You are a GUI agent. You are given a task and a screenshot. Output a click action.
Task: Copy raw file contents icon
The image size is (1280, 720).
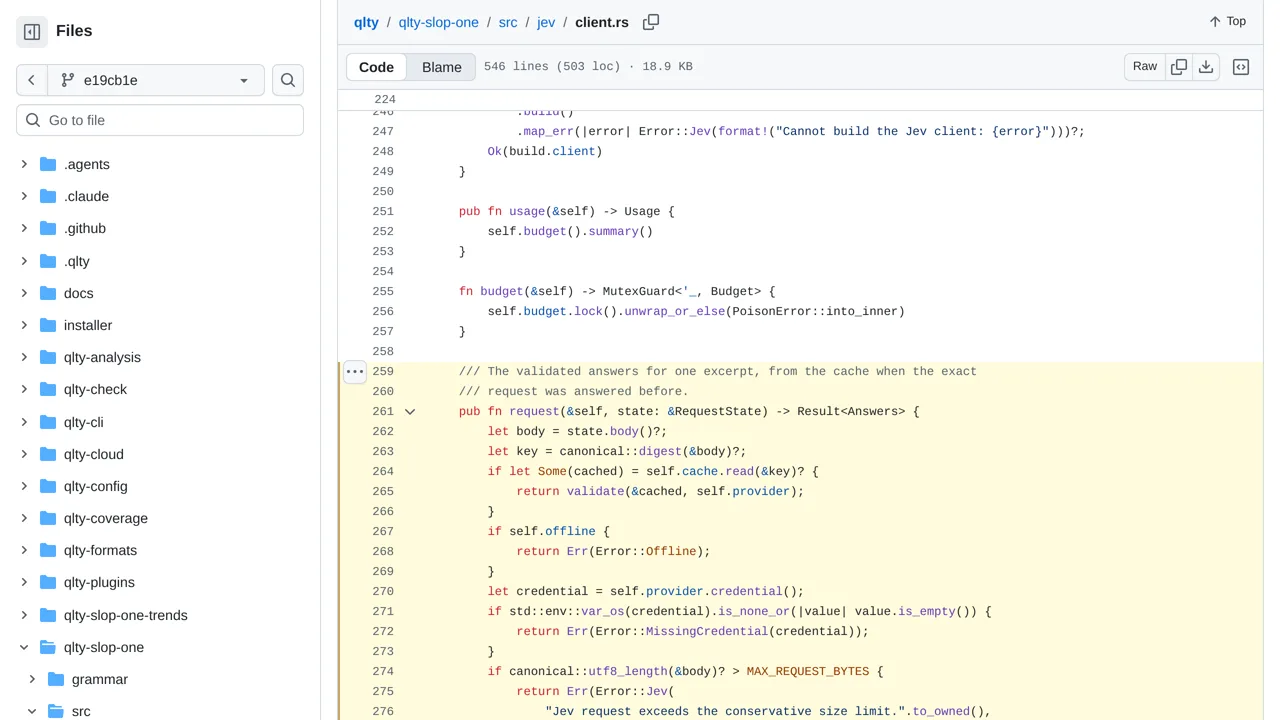pyautogui.click(x=1179, y=67)
